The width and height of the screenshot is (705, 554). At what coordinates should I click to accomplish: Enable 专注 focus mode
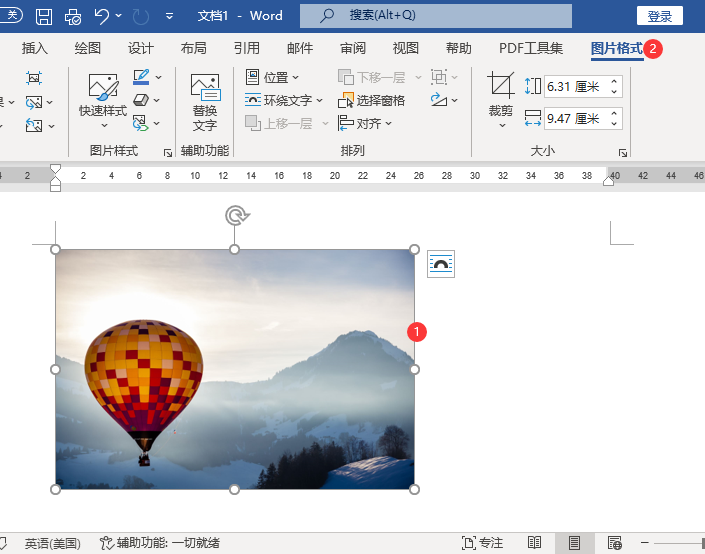click(x=482, y=543)
